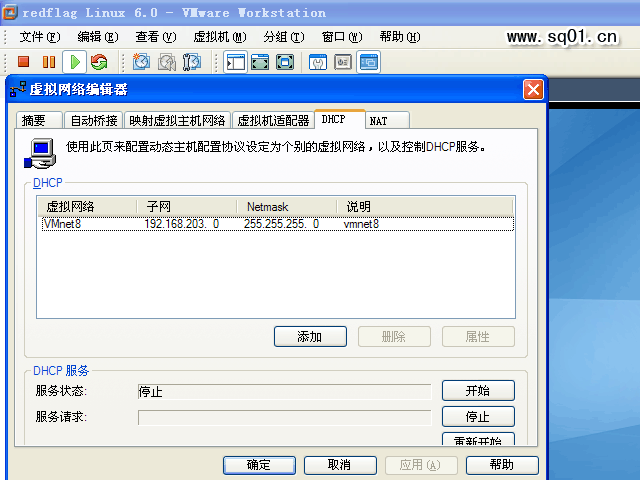Switch to the 虚拟机适配器 tab
The width and height of the screenshot is (640, 480).
click(273, 120)
